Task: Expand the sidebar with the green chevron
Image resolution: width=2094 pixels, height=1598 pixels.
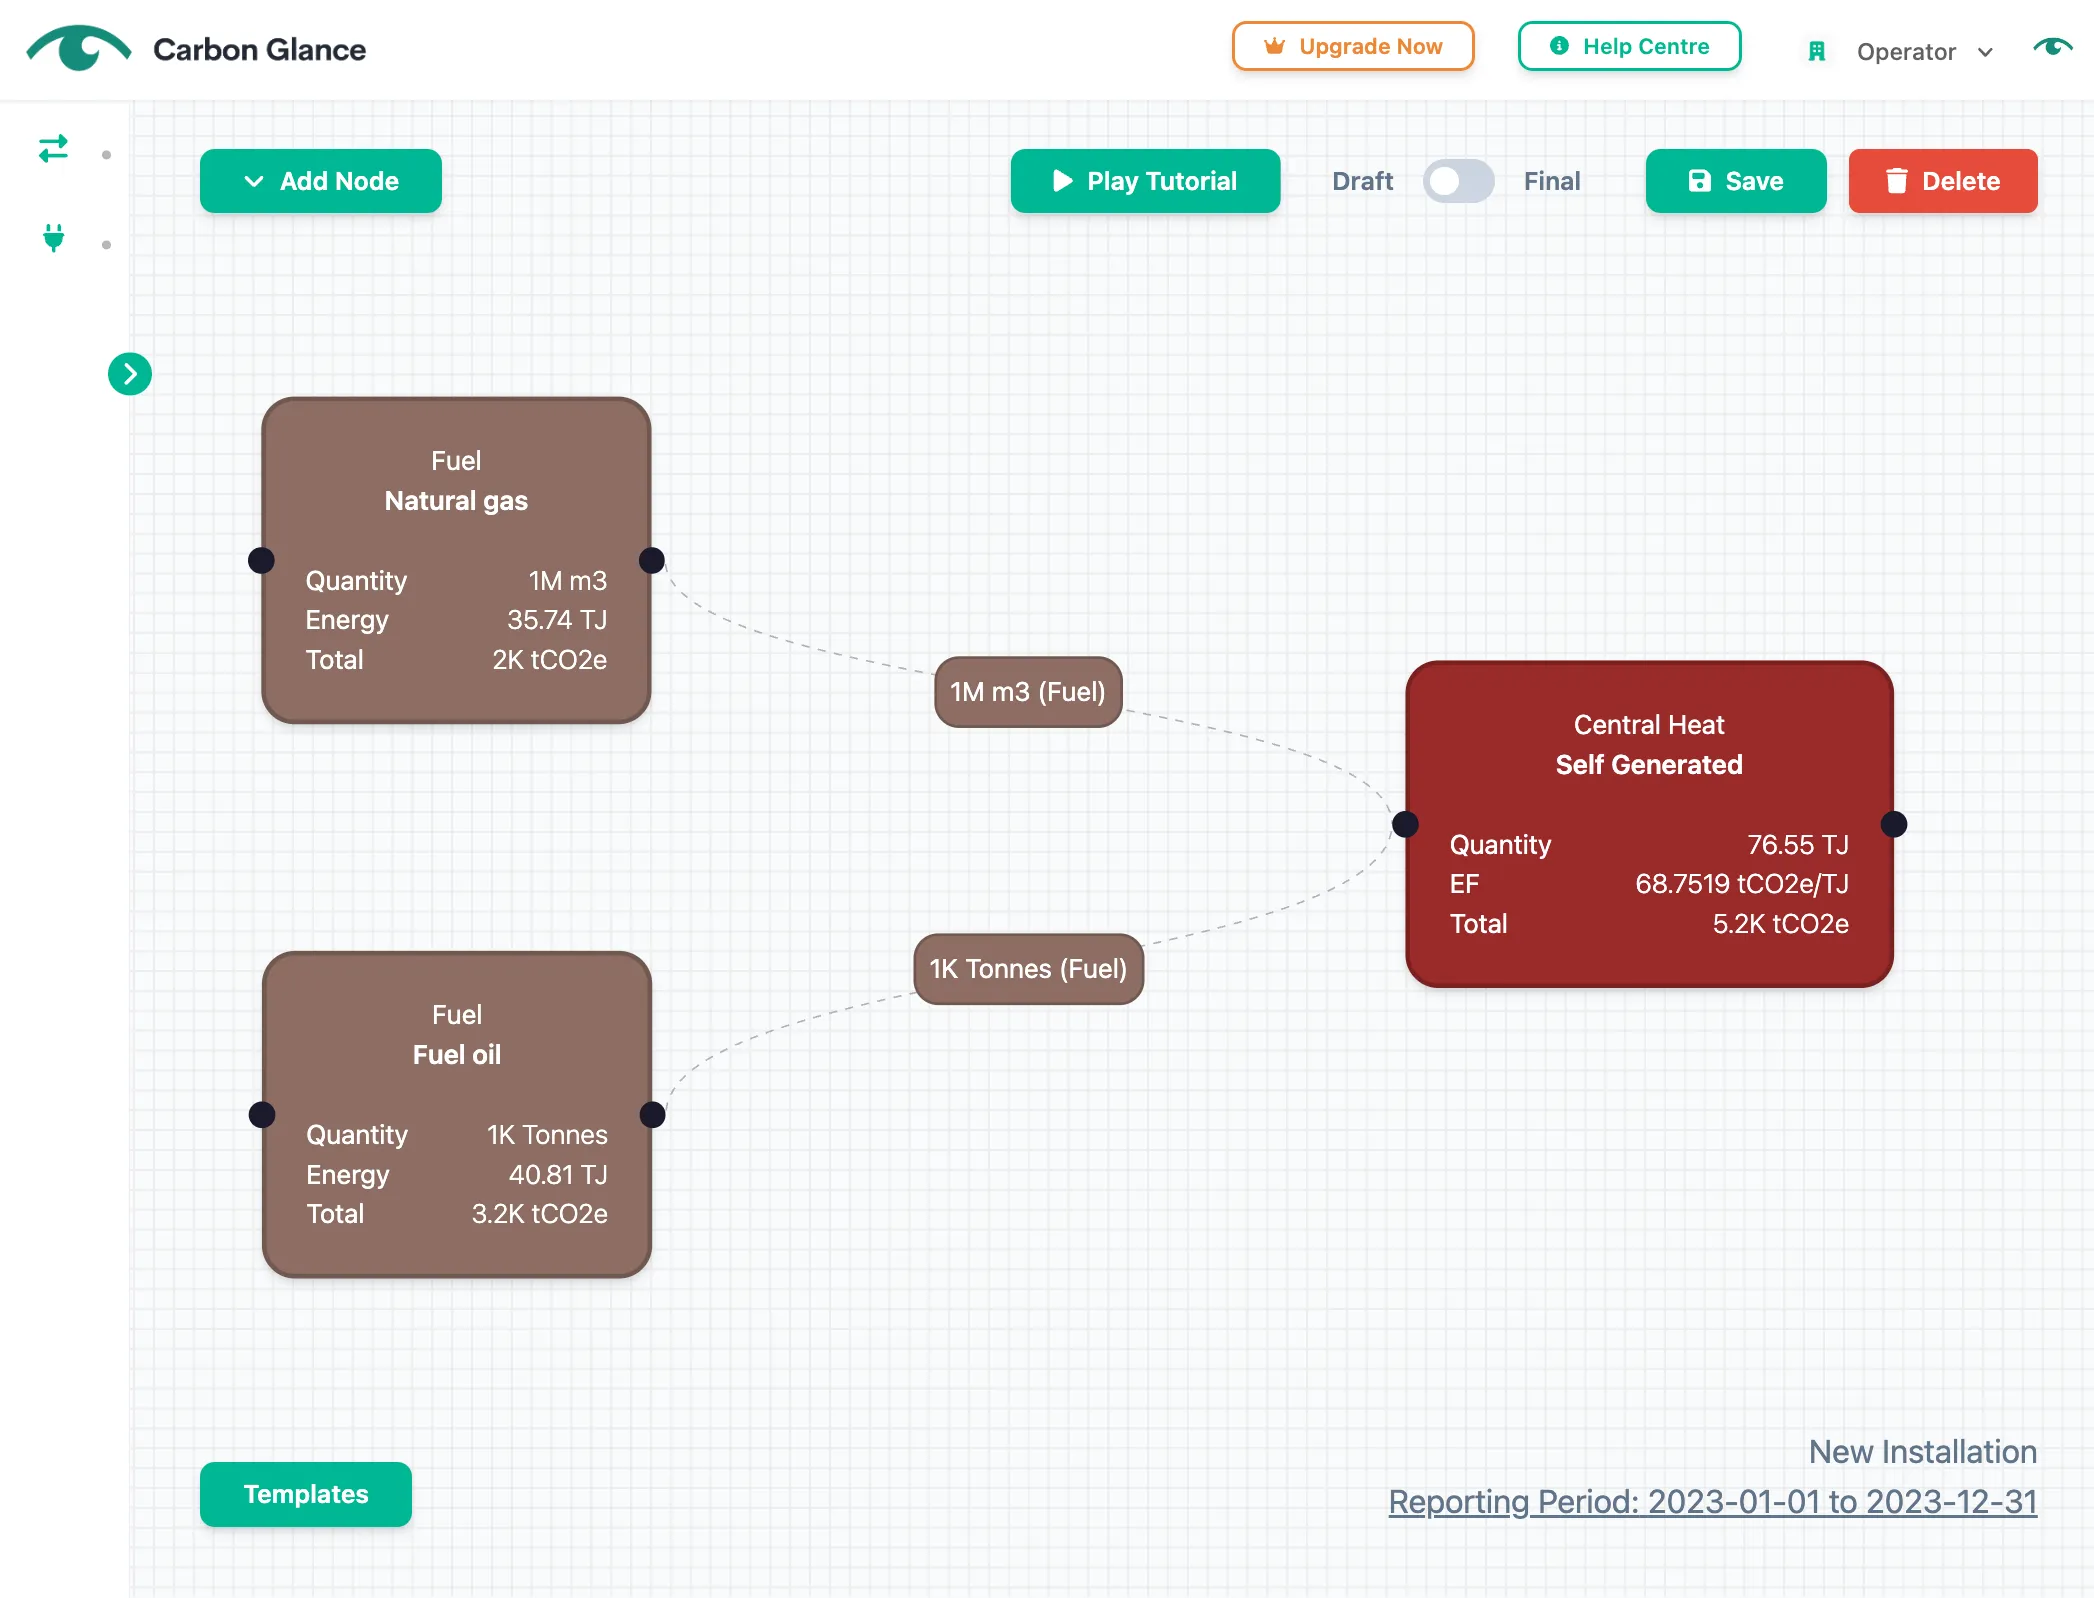Action: (130, 374)
